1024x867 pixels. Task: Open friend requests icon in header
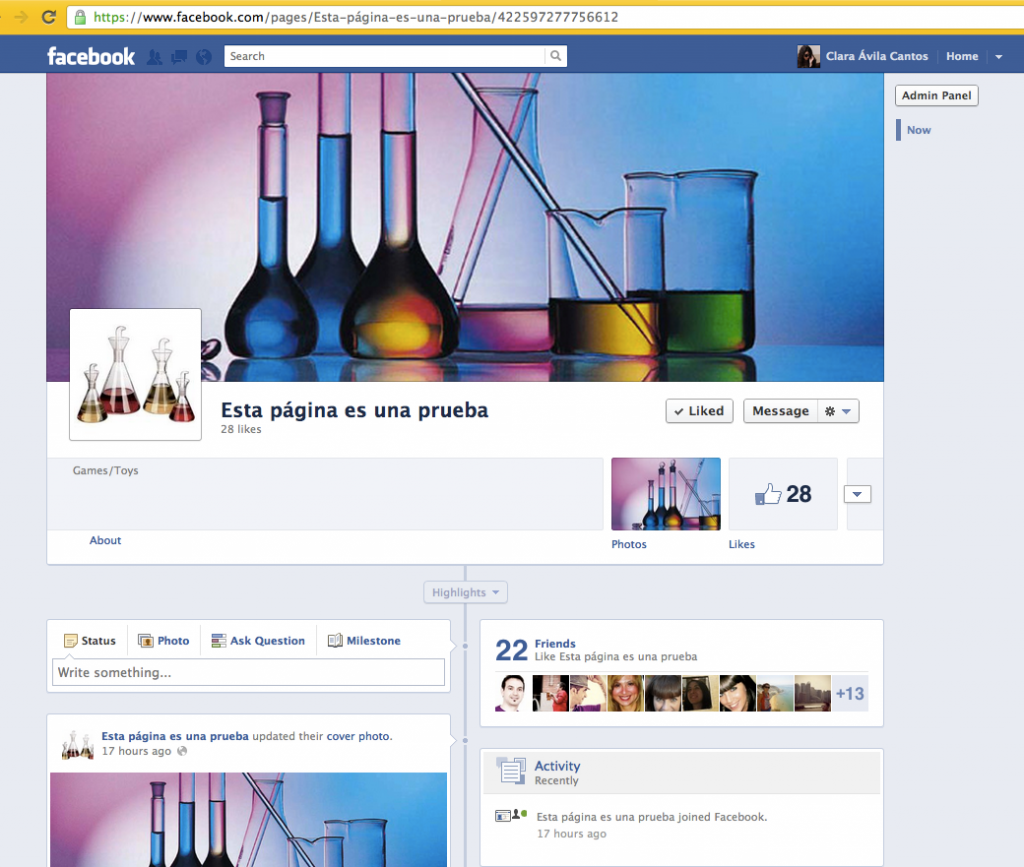tap(154, 57)
